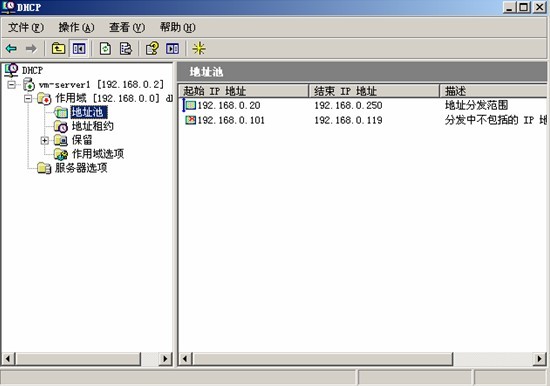The image size is (550, 386).
Task: Select vm-server1 [192.168.0.2] in tree
Action: coord(101,85)
